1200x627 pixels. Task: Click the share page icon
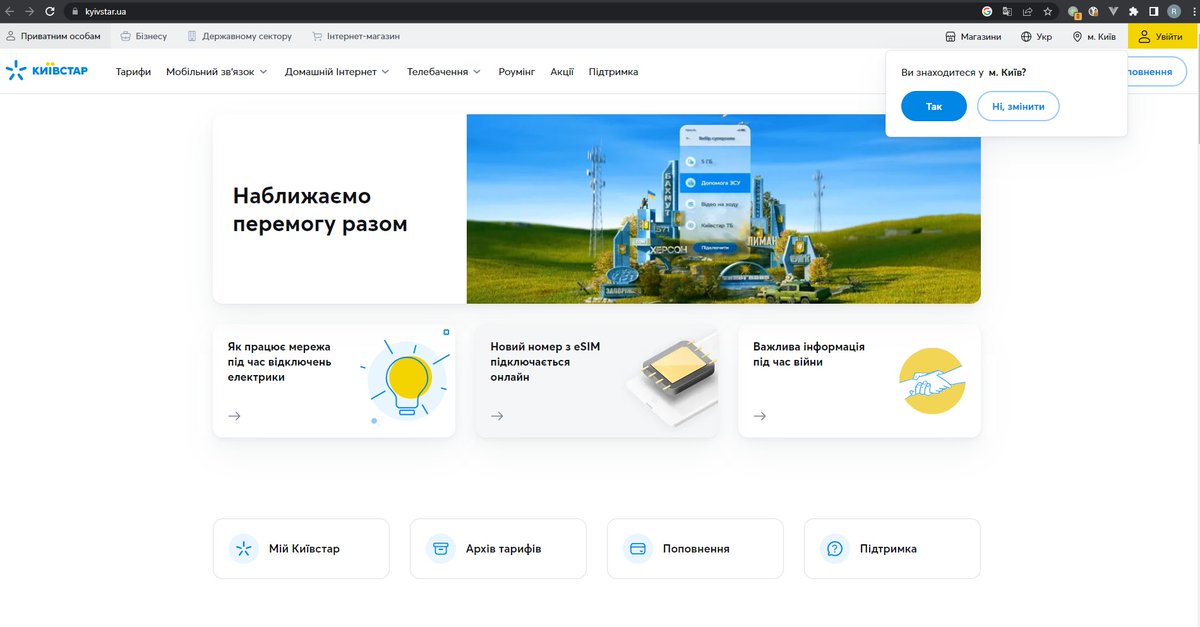[1027, 11]
